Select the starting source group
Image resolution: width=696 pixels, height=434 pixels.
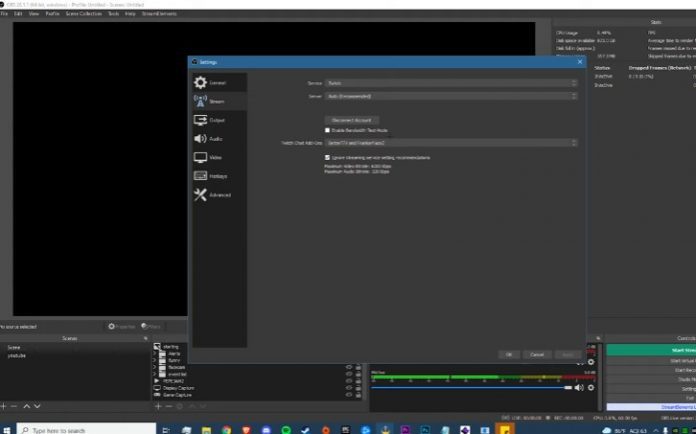coord(170,347)
